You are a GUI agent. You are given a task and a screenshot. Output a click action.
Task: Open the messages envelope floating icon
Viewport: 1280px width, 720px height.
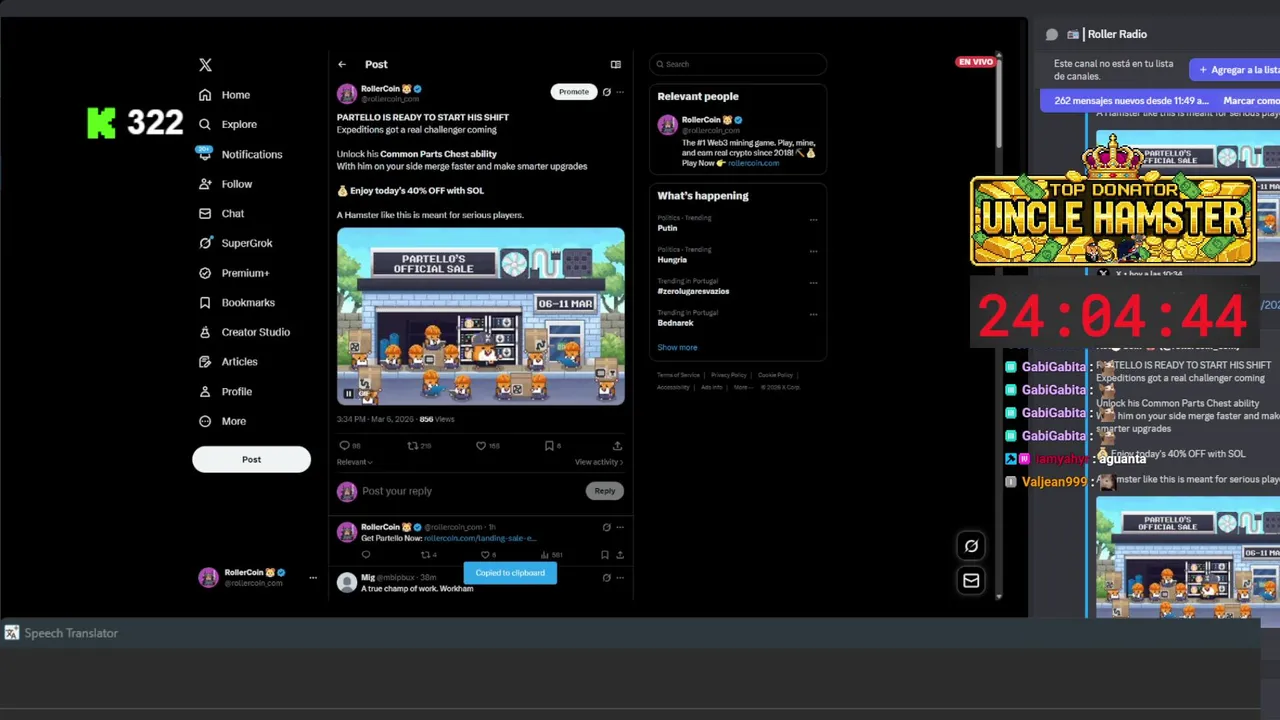coord(971,580)
